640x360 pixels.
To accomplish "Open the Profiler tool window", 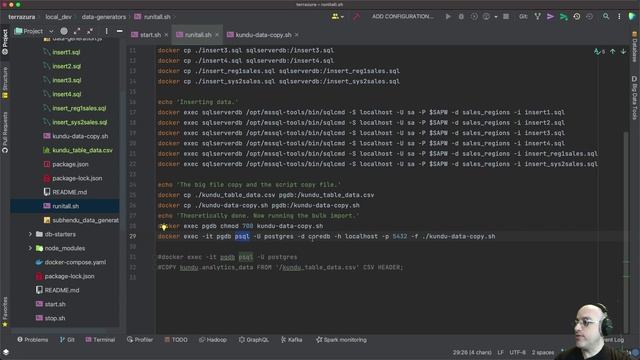I will 140,340.
